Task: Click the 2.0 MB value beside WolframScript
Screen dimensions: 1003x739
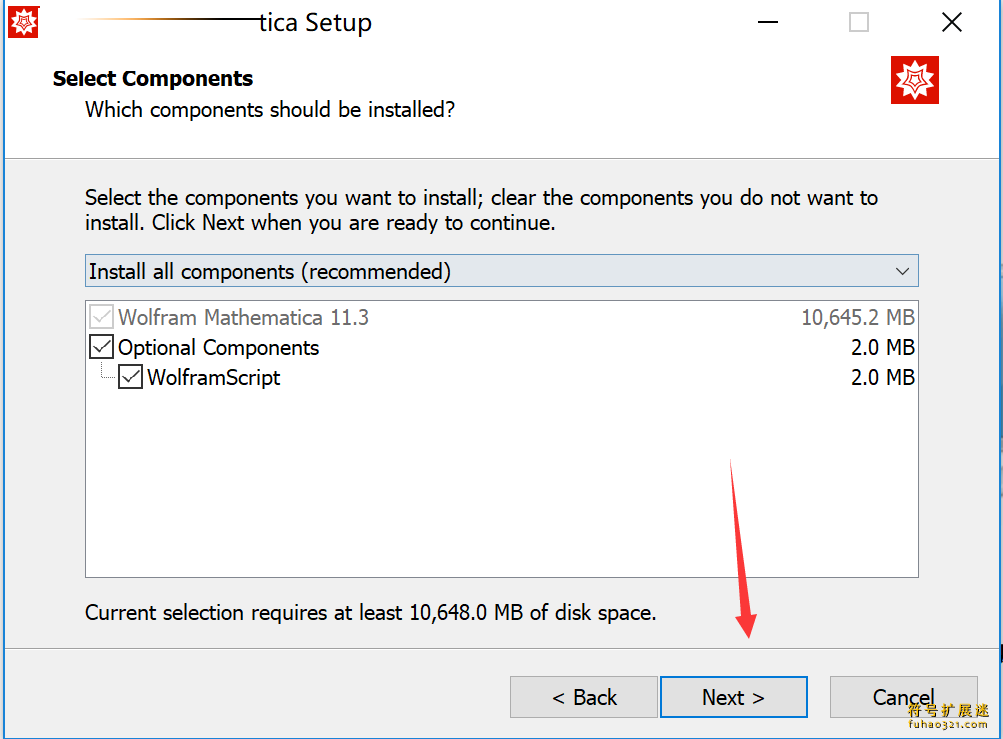Action: coord(882,377)
